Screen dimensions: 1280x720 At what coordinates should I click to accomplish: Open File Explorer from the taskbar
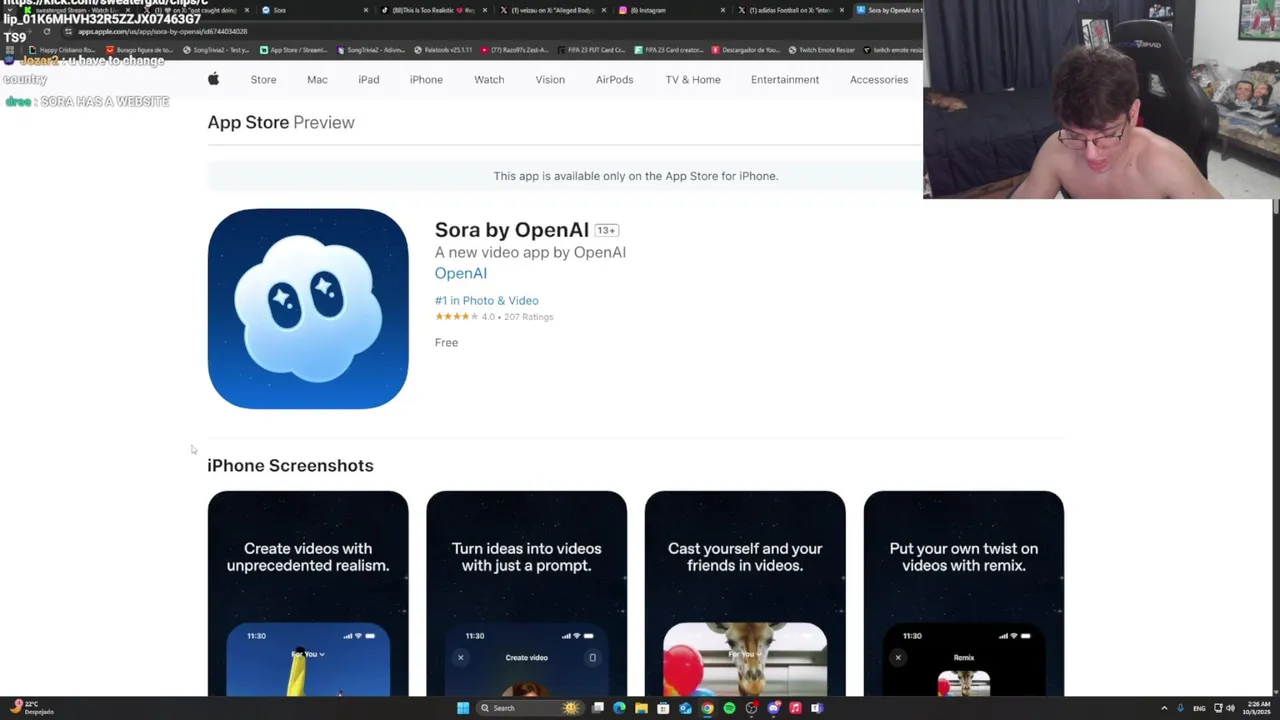coord(641,708)
